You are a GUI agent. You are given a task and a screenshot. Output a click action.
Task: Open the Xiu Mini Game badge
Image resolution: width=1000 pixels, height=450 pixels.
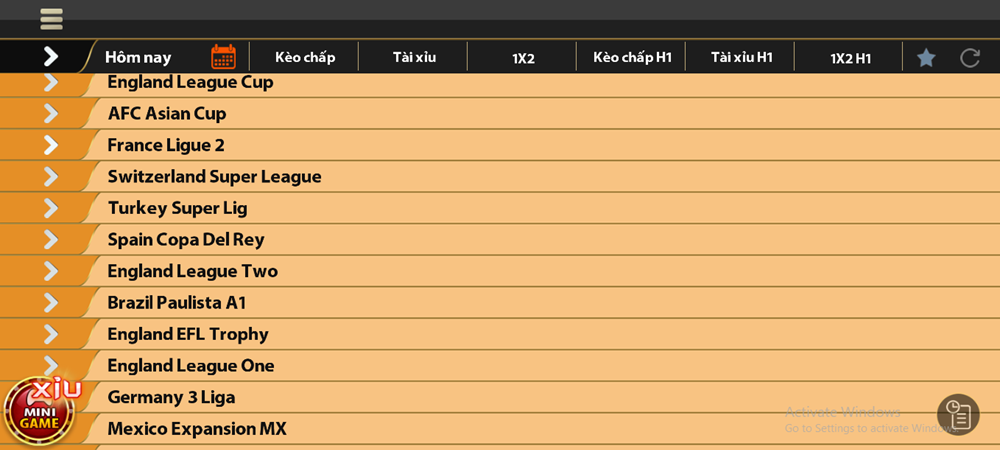[x=40, y=410]
